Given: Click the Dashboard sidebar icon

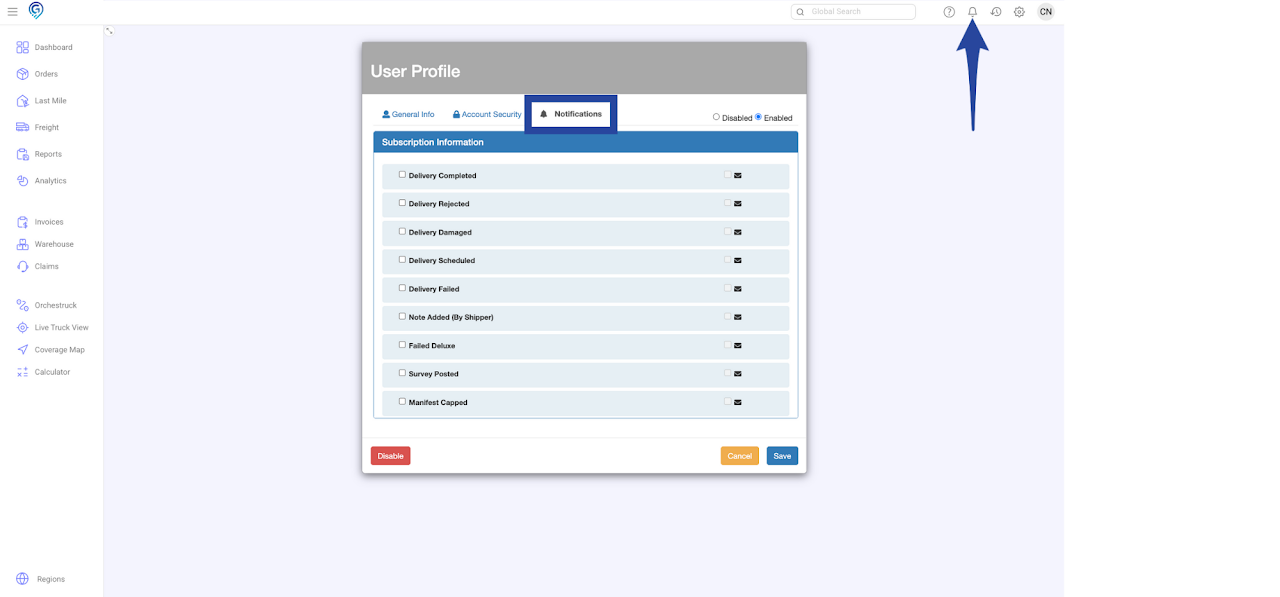Looking at the screenshot, I should click(23, 47).
